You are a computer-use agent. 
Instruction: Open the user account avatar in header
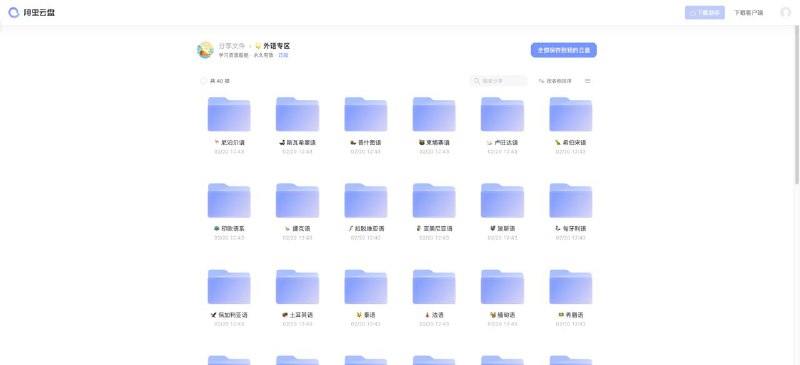pos(785,13)
